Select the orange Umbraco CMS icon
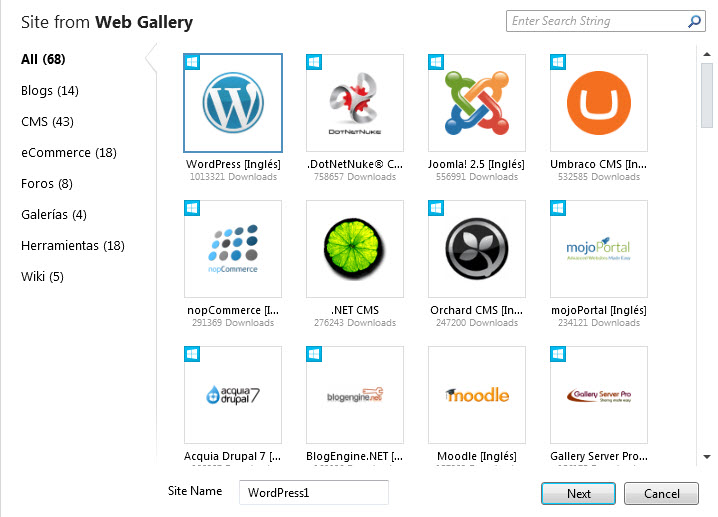This screenshot has height=517, width=718. pos(599,103)
